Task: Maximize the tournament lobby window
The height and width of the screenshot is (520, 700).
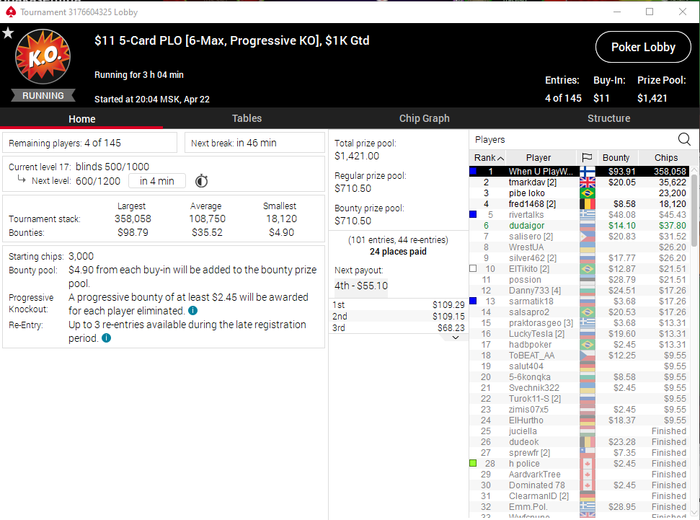Action: 650,12
